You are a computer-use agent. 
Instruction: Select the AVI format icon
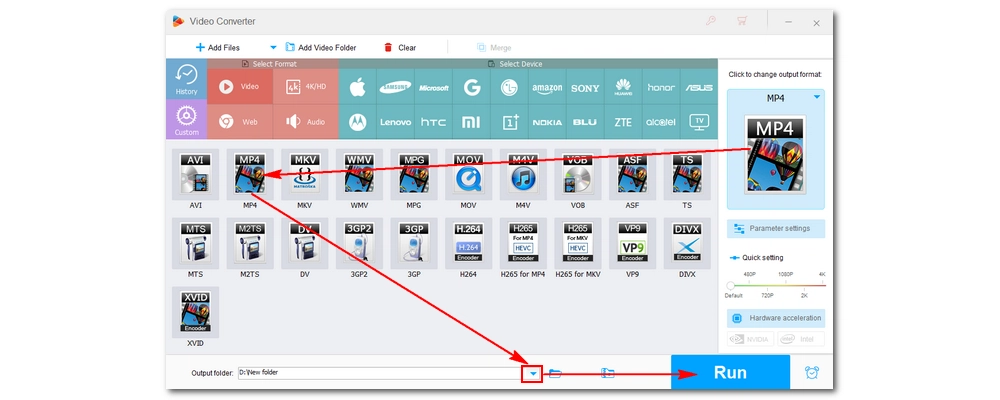[x=195, y=174]
